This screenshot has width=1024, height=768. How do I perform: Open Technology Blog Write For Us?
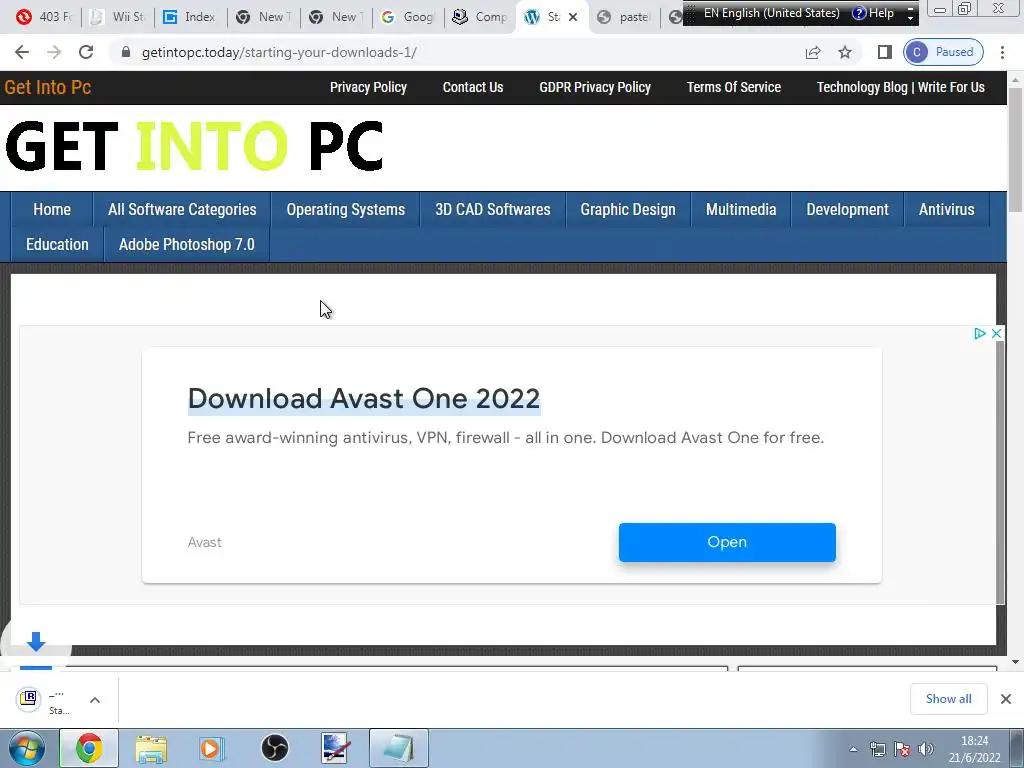(901, 88)
